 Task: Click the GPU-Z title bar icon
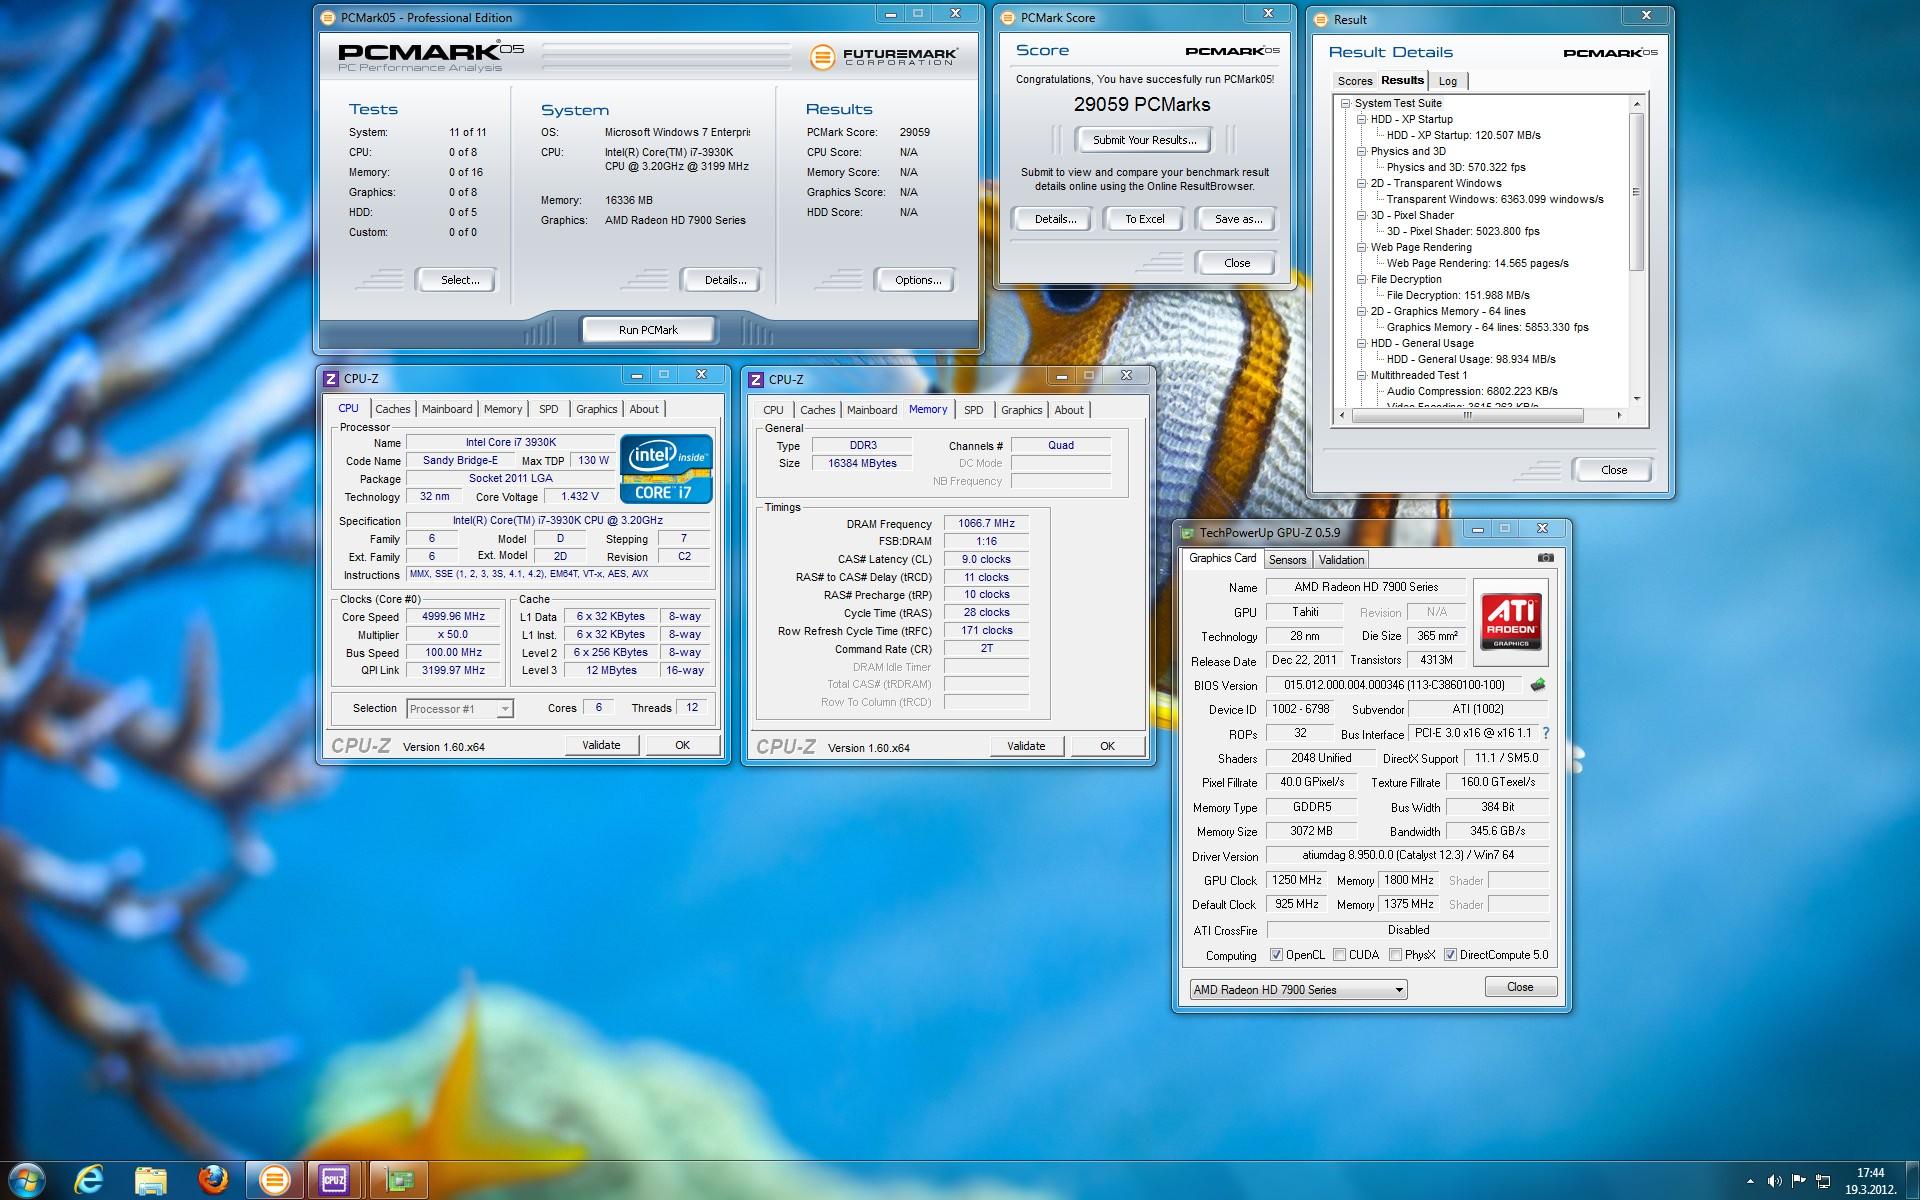1187,533
